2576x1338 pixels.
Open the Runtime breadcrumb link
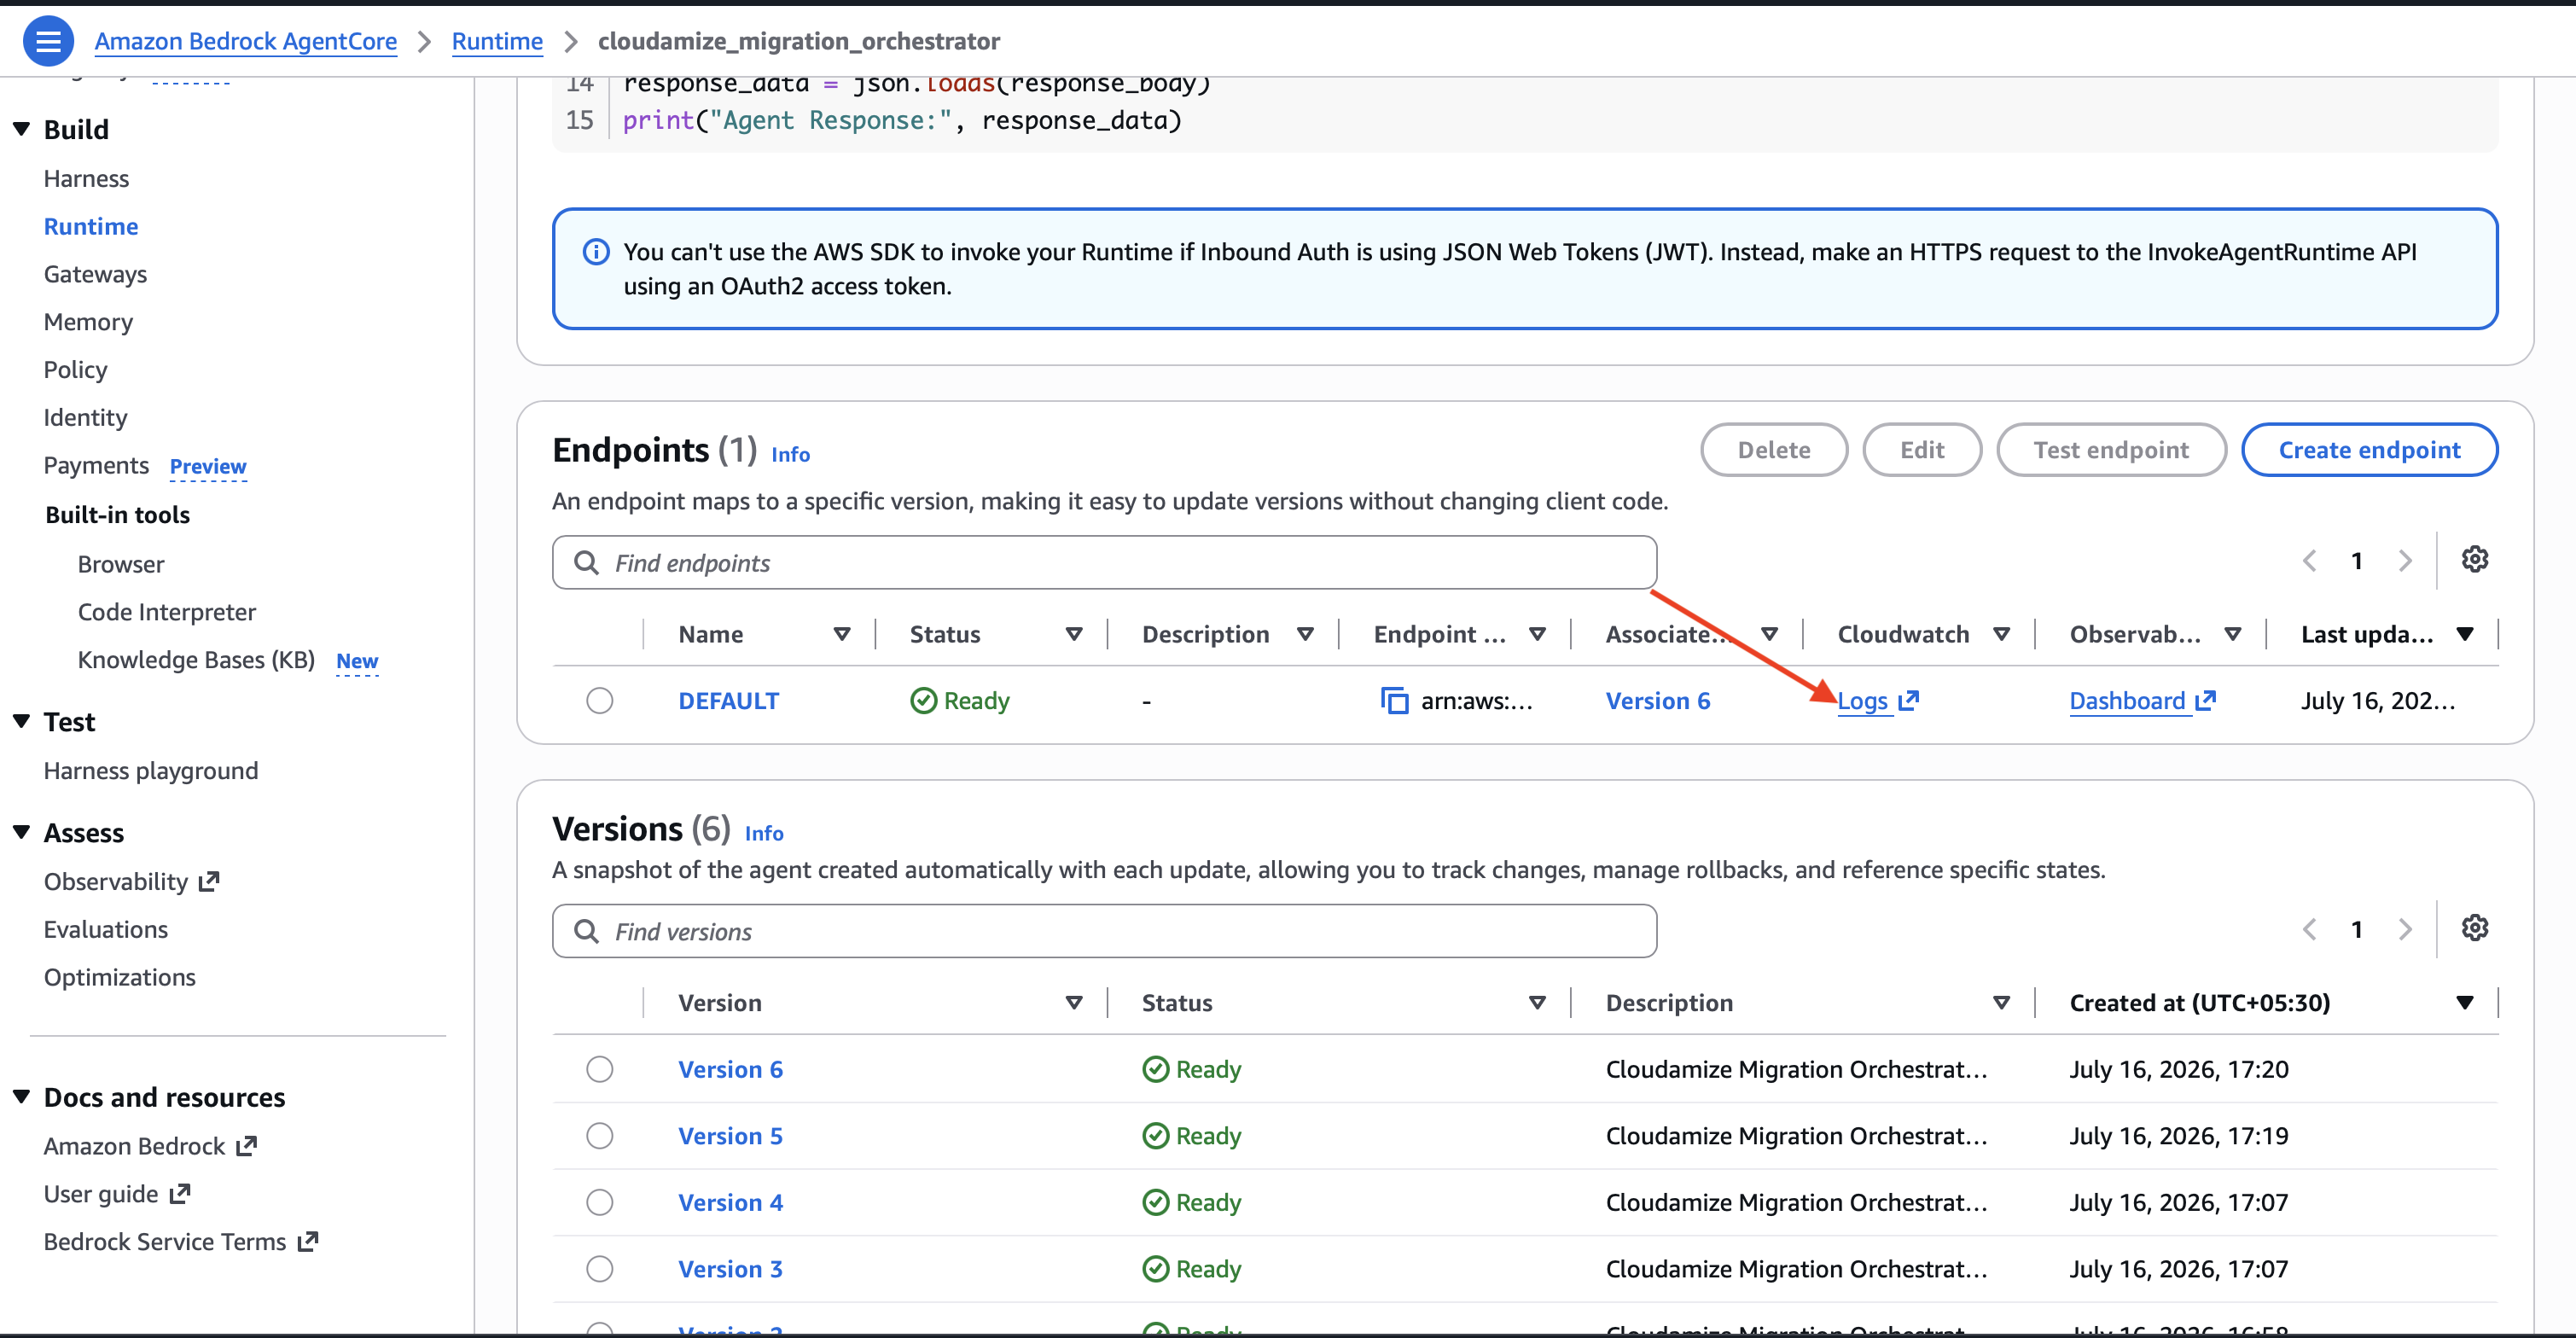coord(497,41)
